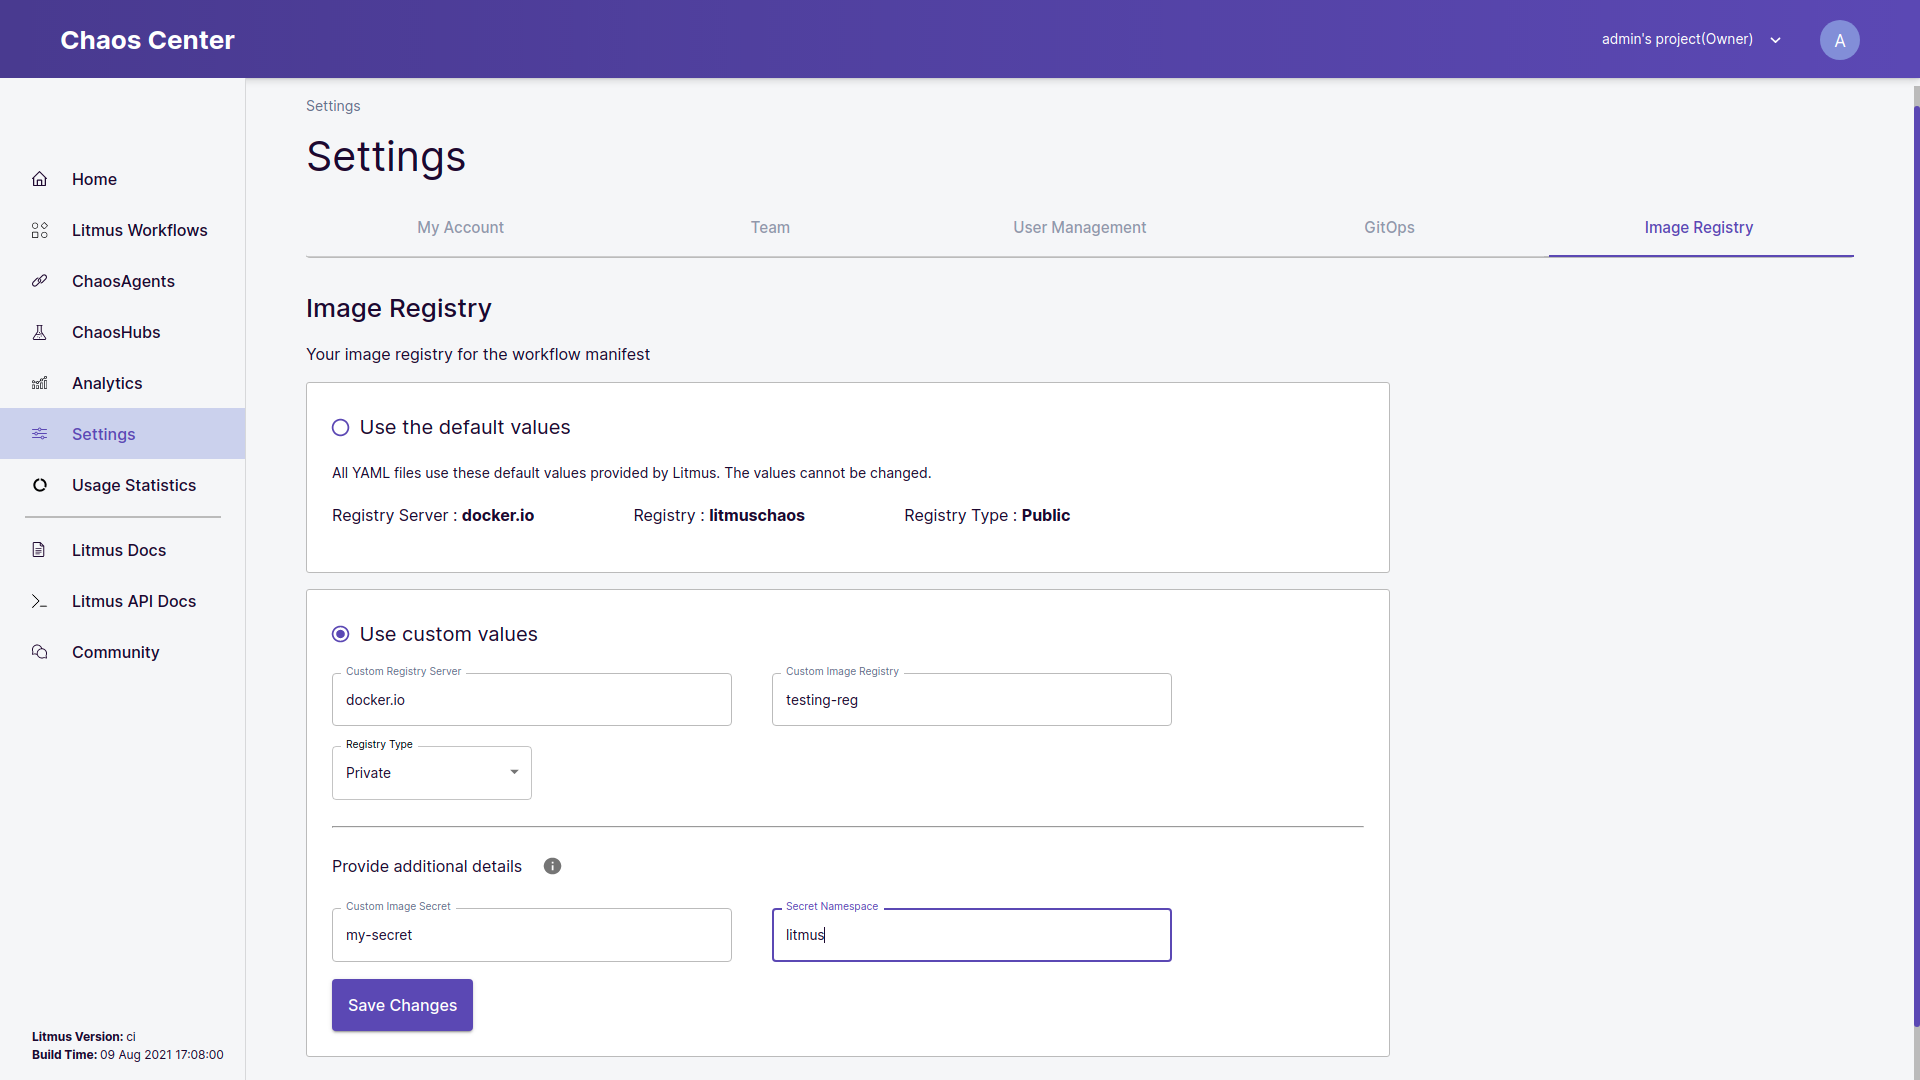
Task: Click the Custom Image Registry field
Action: coord(972,700)
